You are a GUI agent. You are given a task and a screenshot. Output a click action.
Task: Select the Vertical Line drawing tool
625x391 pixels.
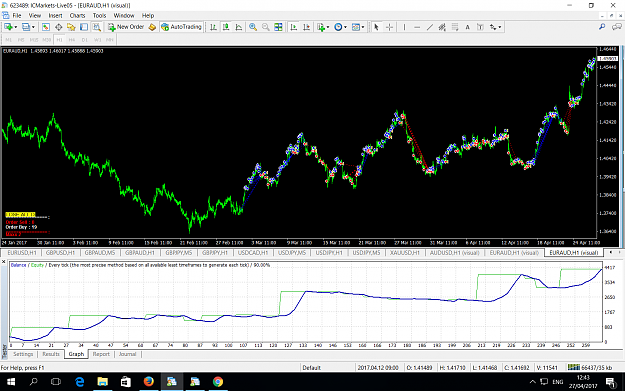[x=404, y=27]
